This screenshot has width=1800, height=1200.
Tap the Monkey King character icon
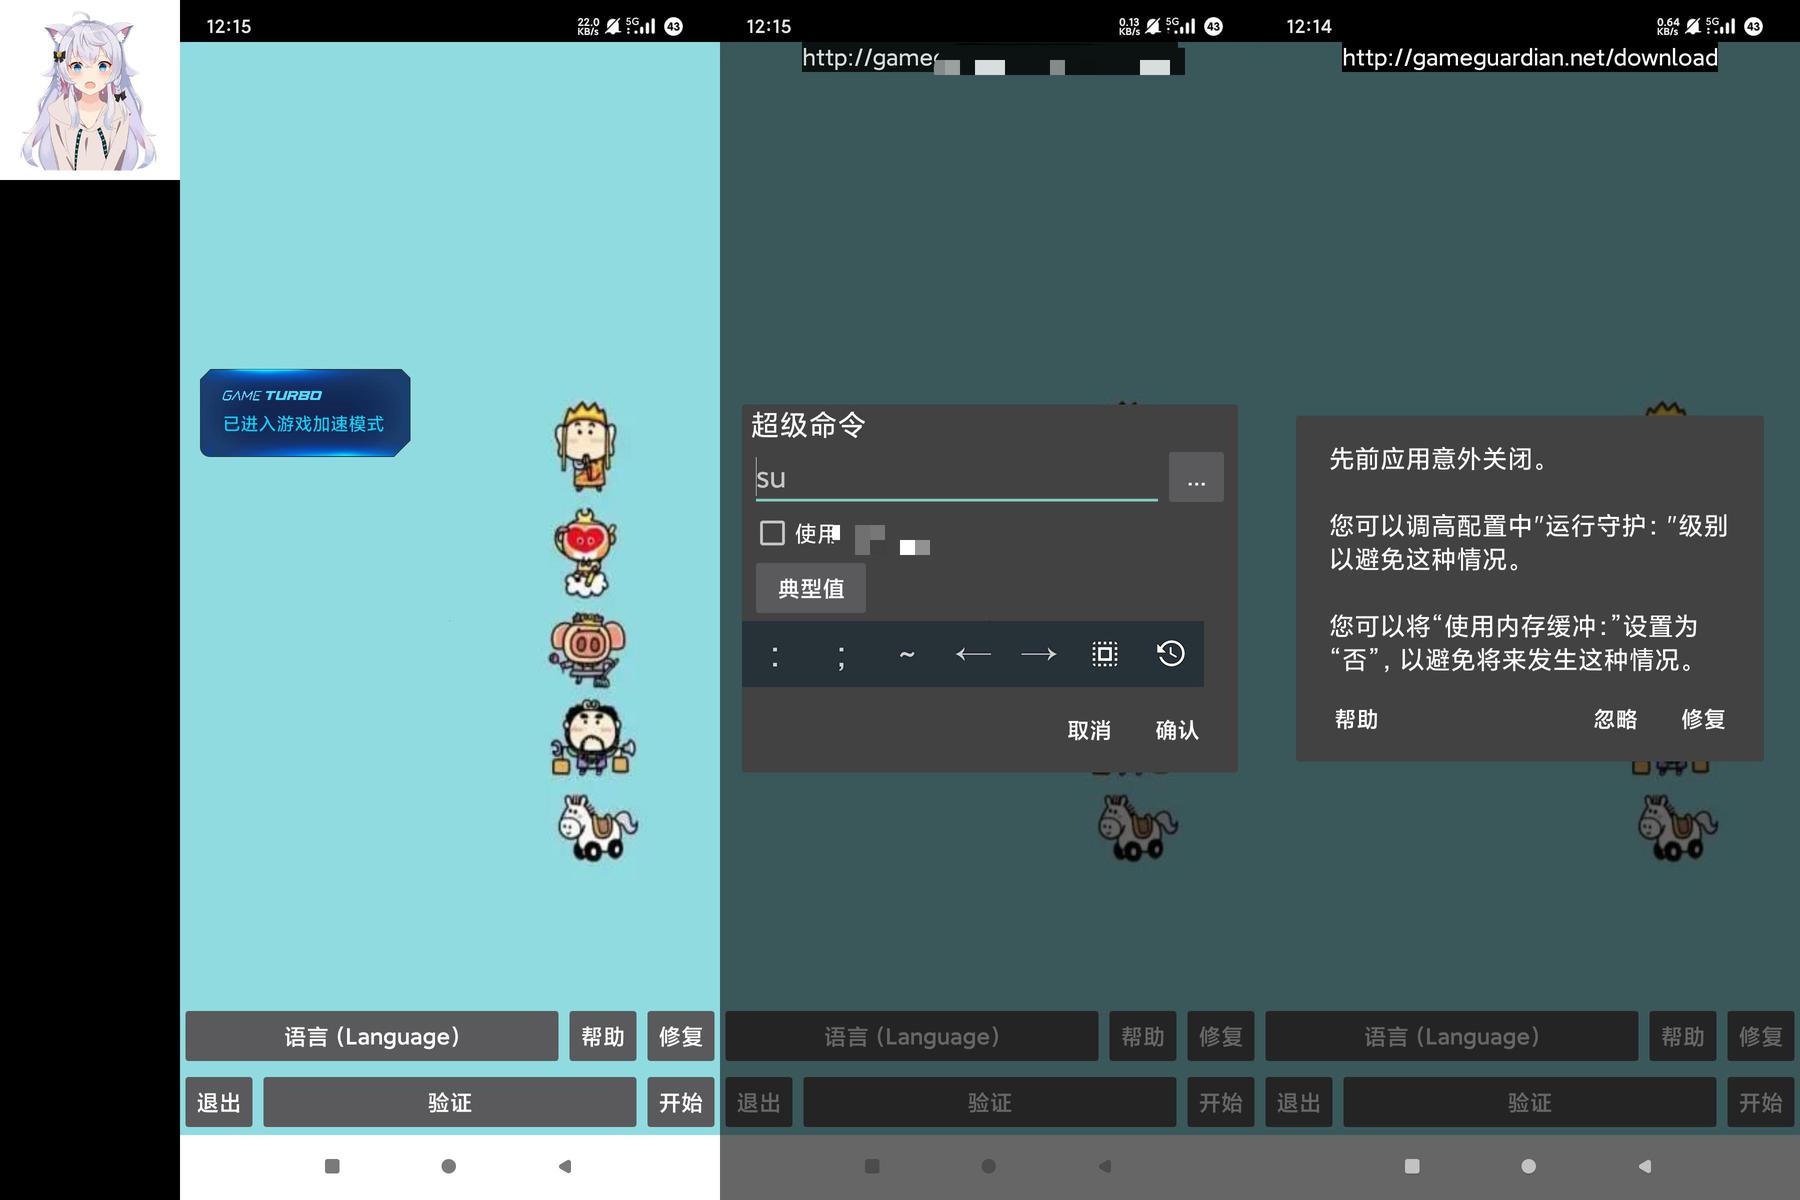[586, 553]
